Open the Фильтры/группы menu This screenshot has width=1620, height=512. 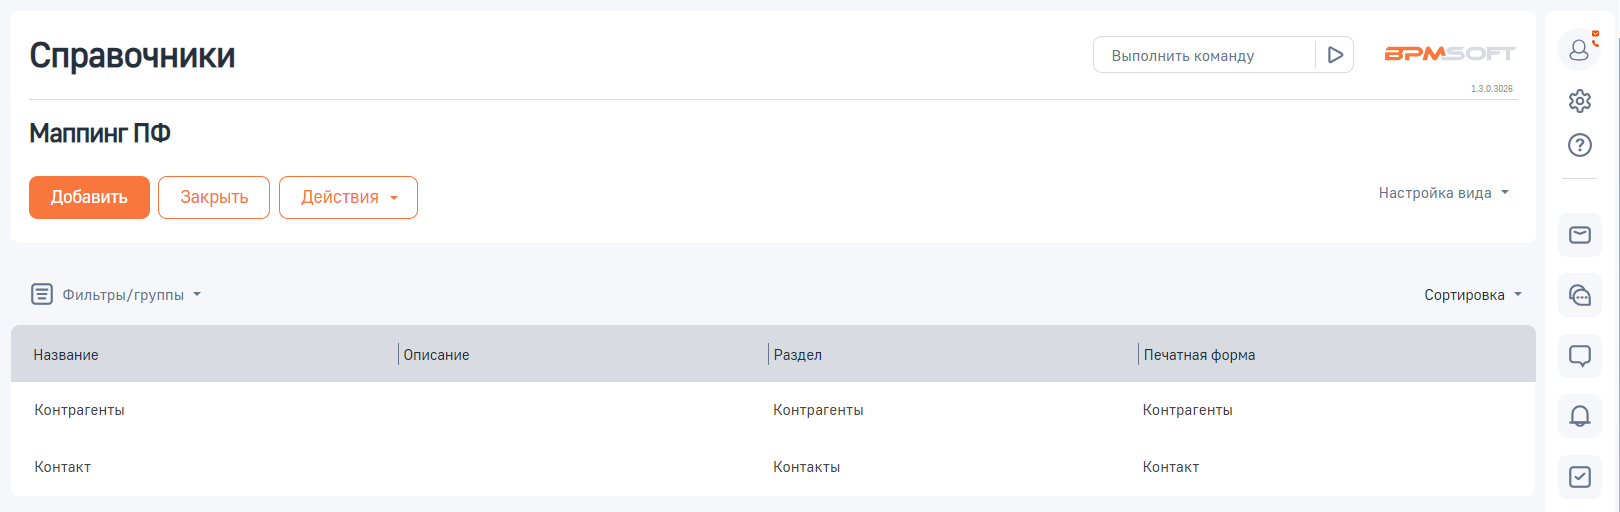click(131, 295)
